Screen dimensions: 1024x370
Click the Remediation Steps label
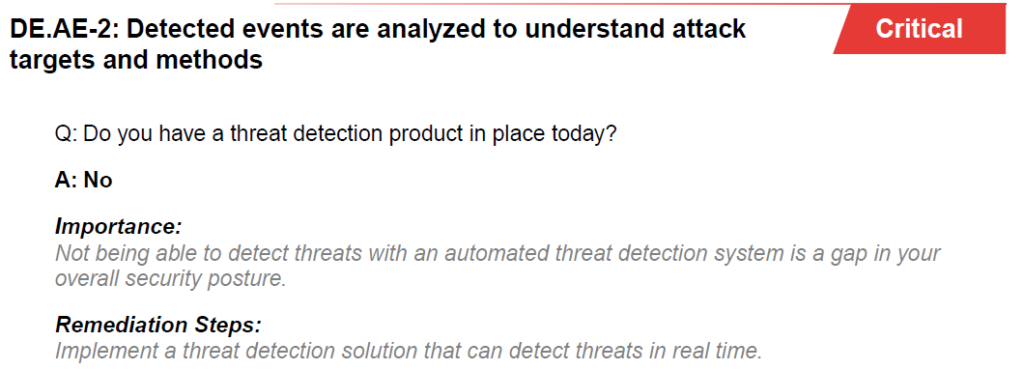click(x=158, y=324)
